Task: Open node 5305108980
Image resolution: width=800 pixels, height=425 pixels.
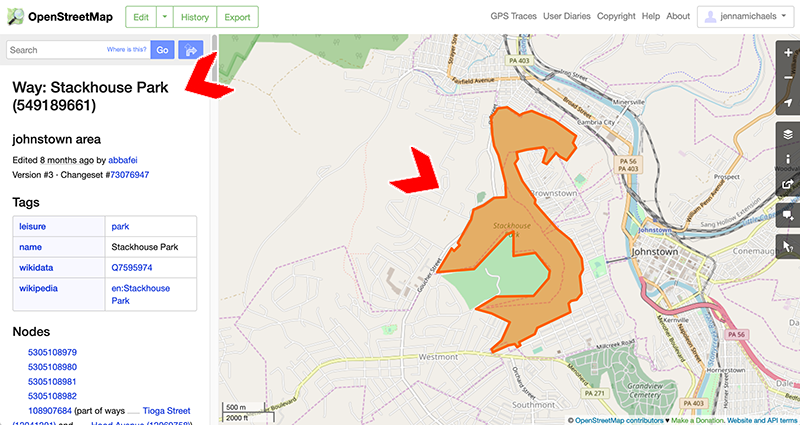Action: [52, 367]
